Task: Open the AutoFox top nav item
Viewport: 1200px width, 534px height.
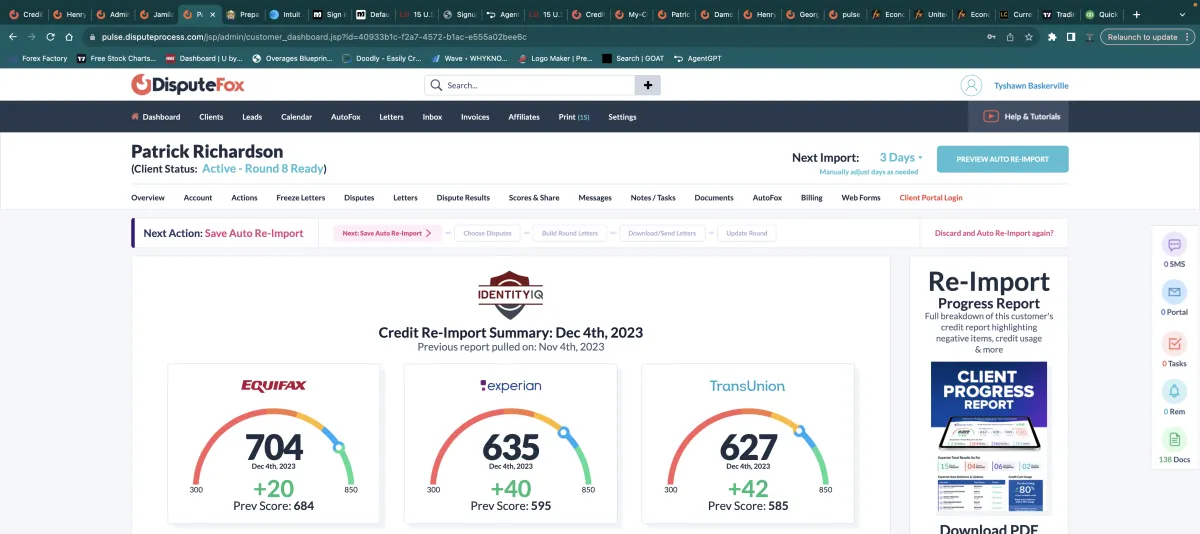Action: [x=346, y=117]
